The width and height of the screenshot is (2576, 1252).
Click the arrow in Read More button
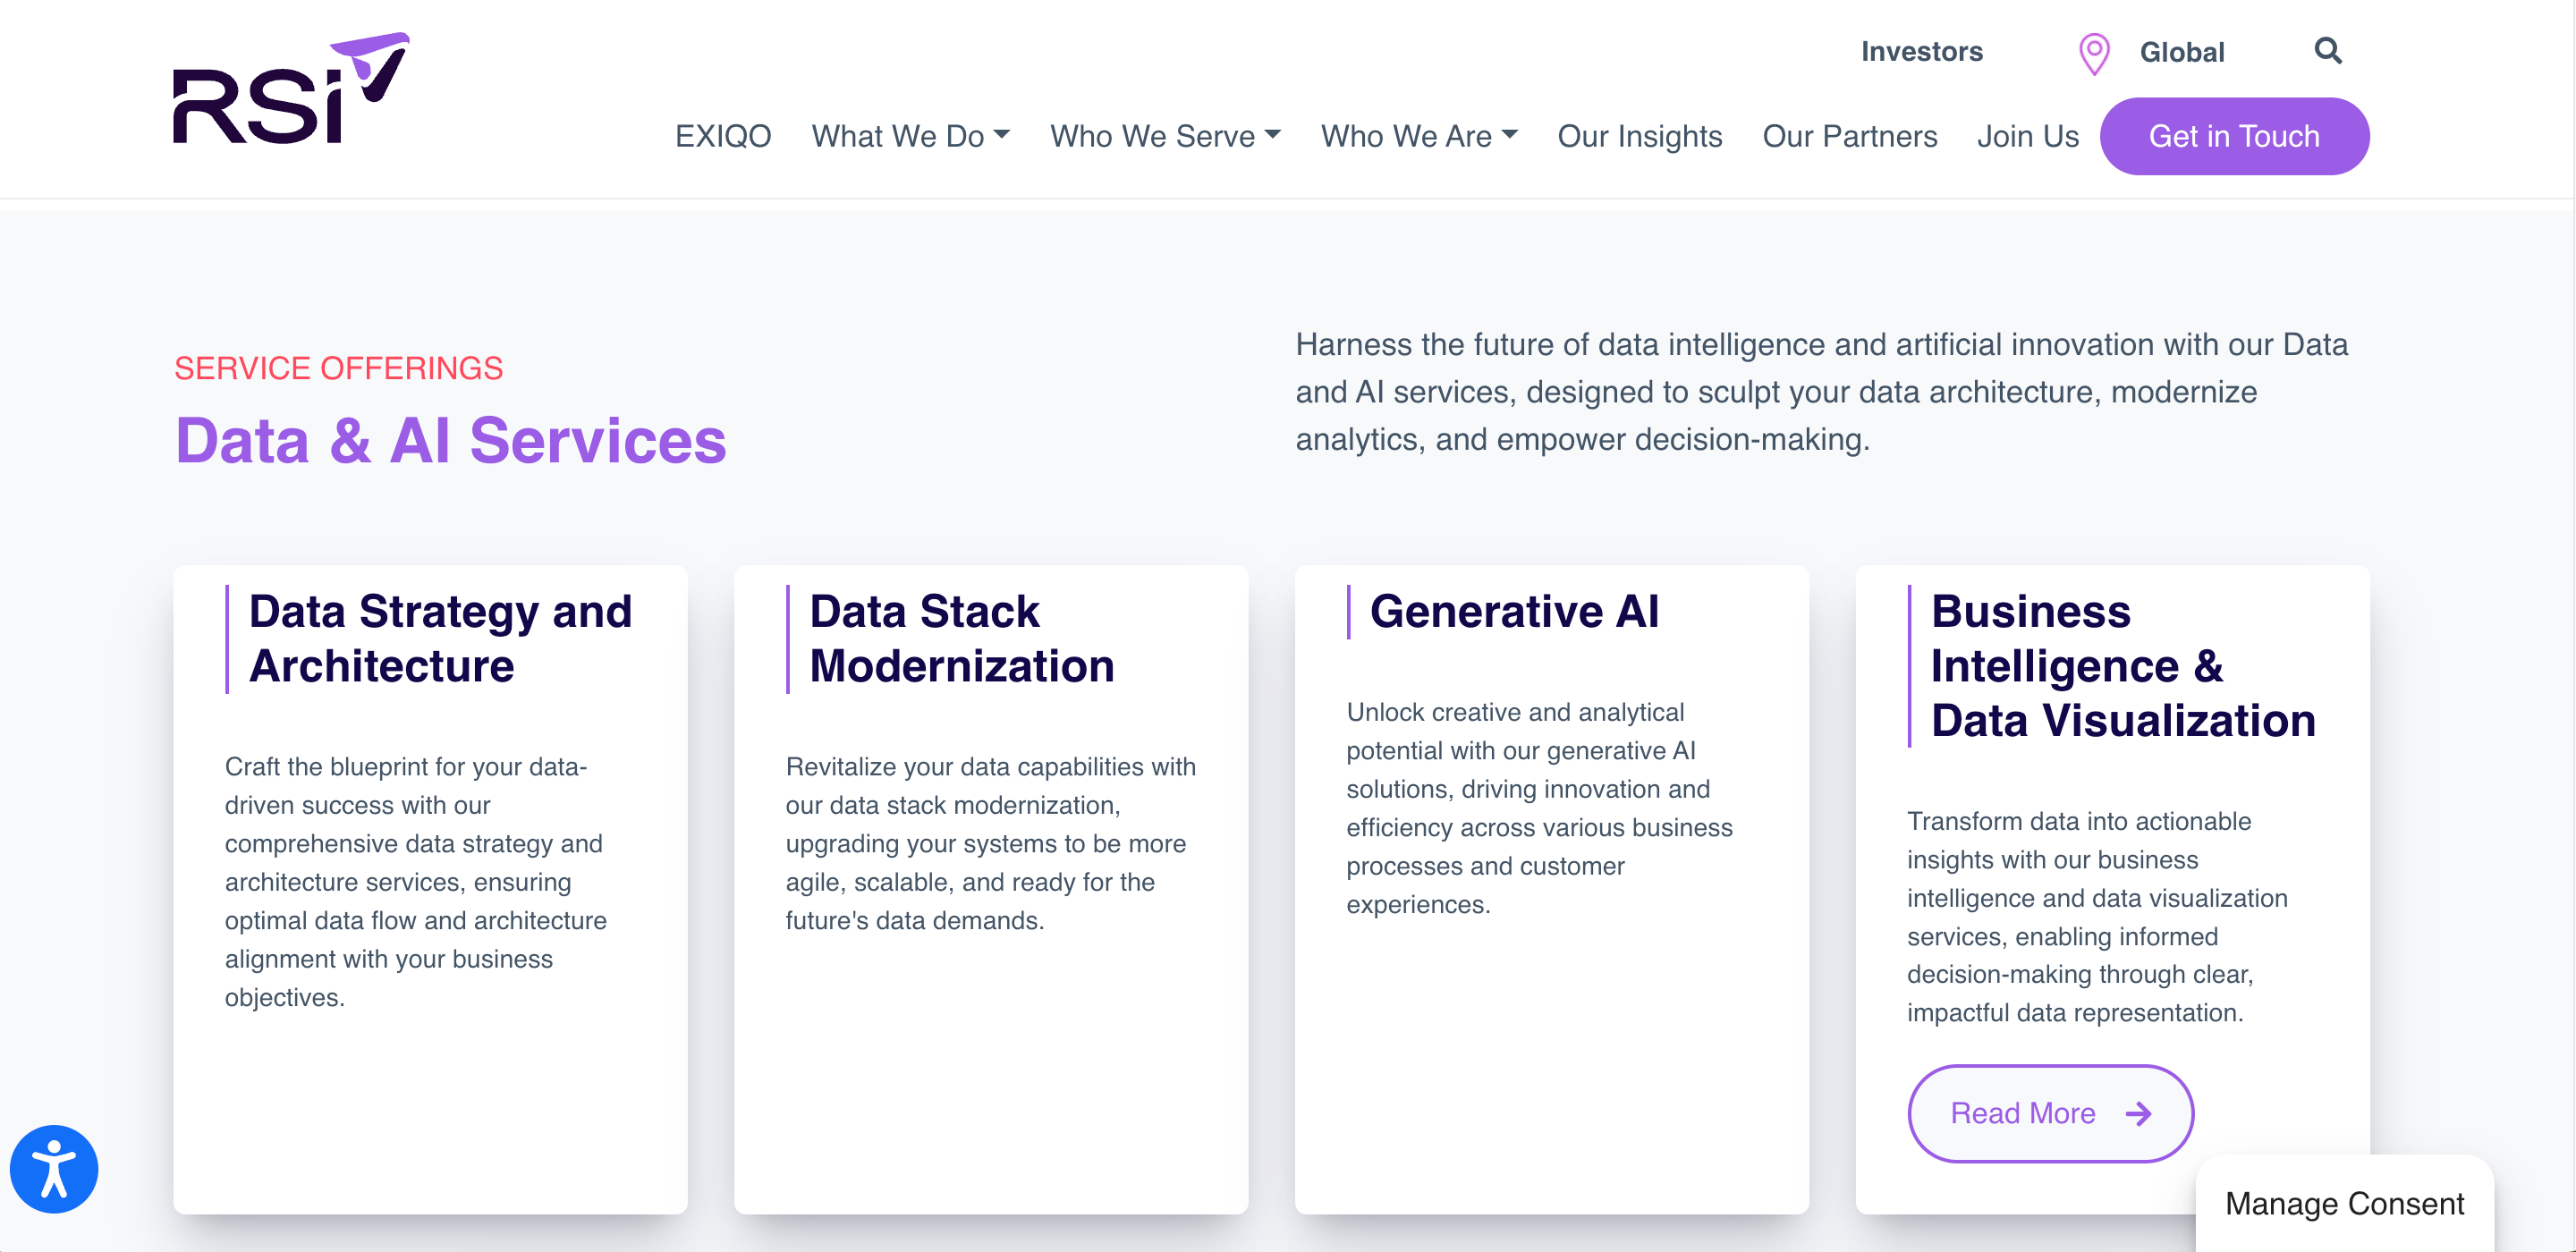pos(2138,1113)
